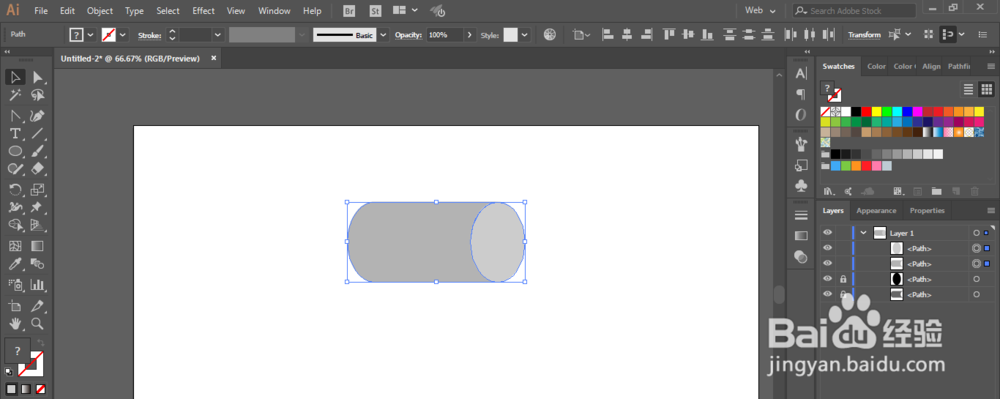Image resolution: width=1000 pixels, height=399 pixels.
Task: Select the Zoom tool
Action: (38, 323)
